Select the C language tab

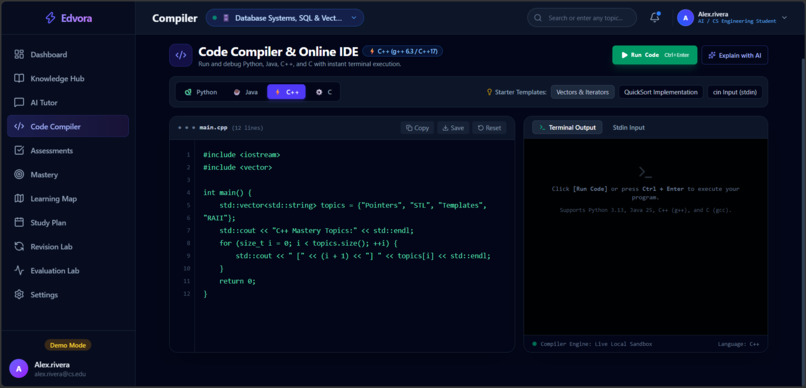[x=324, y=92]
